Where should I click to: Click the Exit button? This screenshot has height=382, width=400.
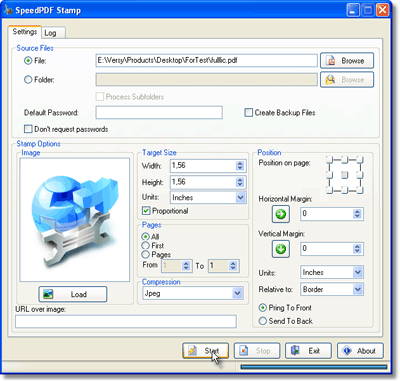coord(308,351)
